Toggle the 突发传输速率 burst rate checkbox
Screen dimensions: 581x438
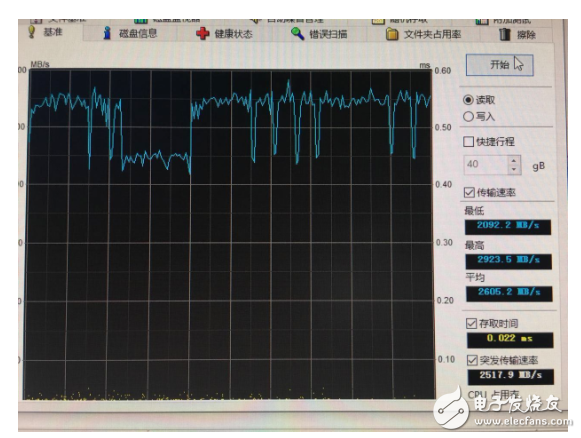click(x=472, y=360)
